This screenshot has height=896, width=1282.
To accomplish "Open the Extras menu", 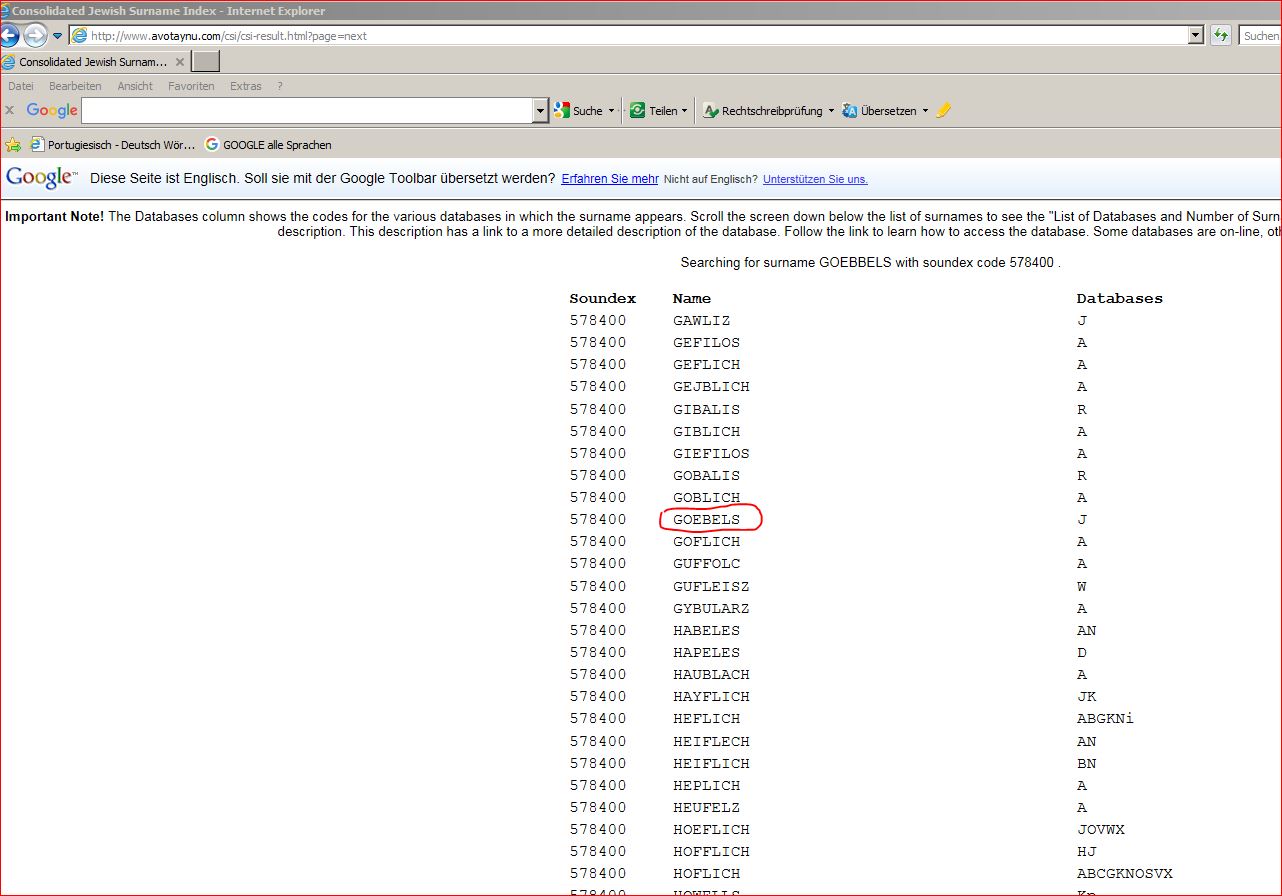I will 246,86.
